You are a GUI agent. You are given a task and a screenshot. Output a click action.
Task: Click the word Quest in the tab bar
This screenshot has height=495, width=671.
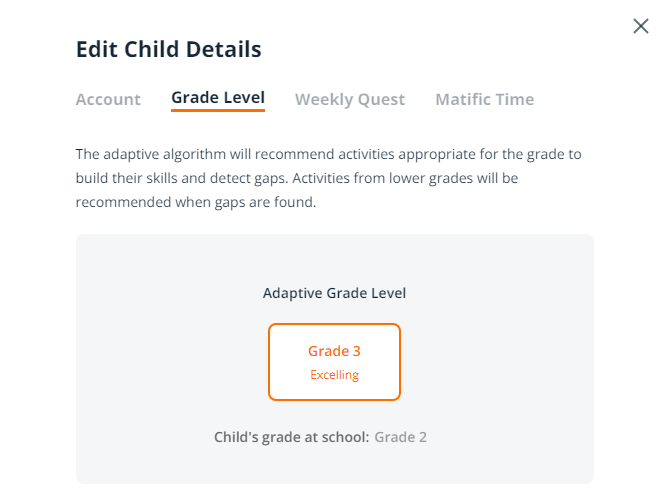coord(381,100)
